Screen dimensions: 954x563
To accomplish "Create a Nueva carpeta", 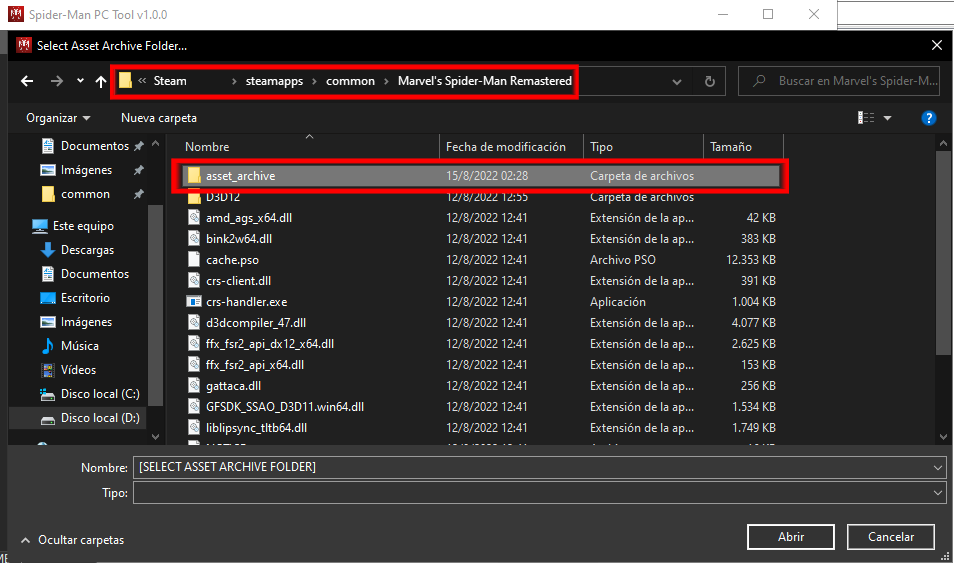I will click(x=159, y=118).
